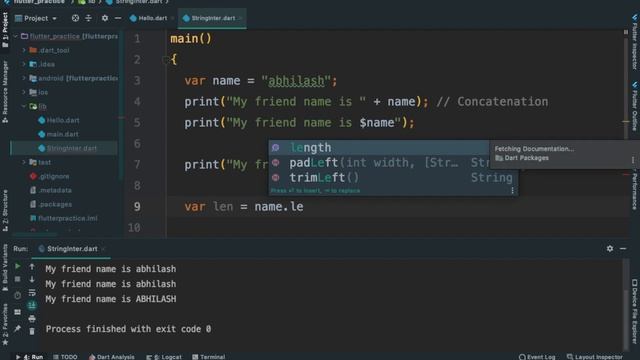
Task: Toggle the 1: Project side tab
Action: (5, 29)
